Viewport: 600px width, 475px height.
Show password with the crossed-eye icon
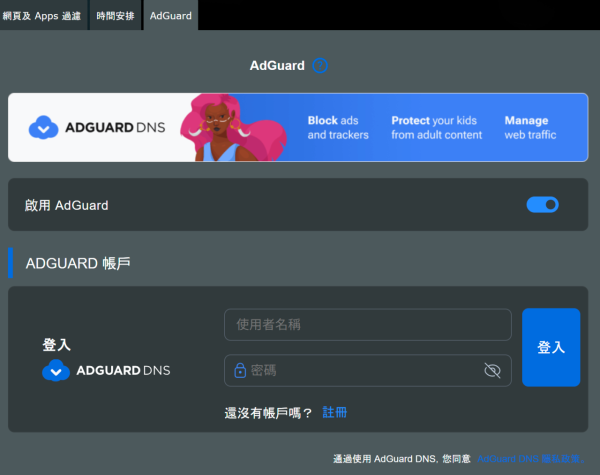tap(492, 370)
